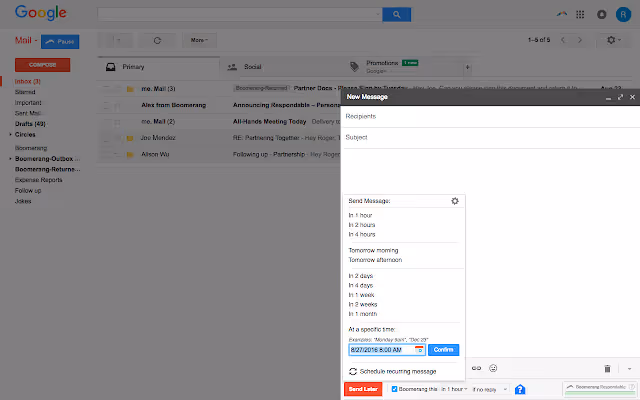
Task: Click Boomerang icon in top bar
Action: click(562, 14)
